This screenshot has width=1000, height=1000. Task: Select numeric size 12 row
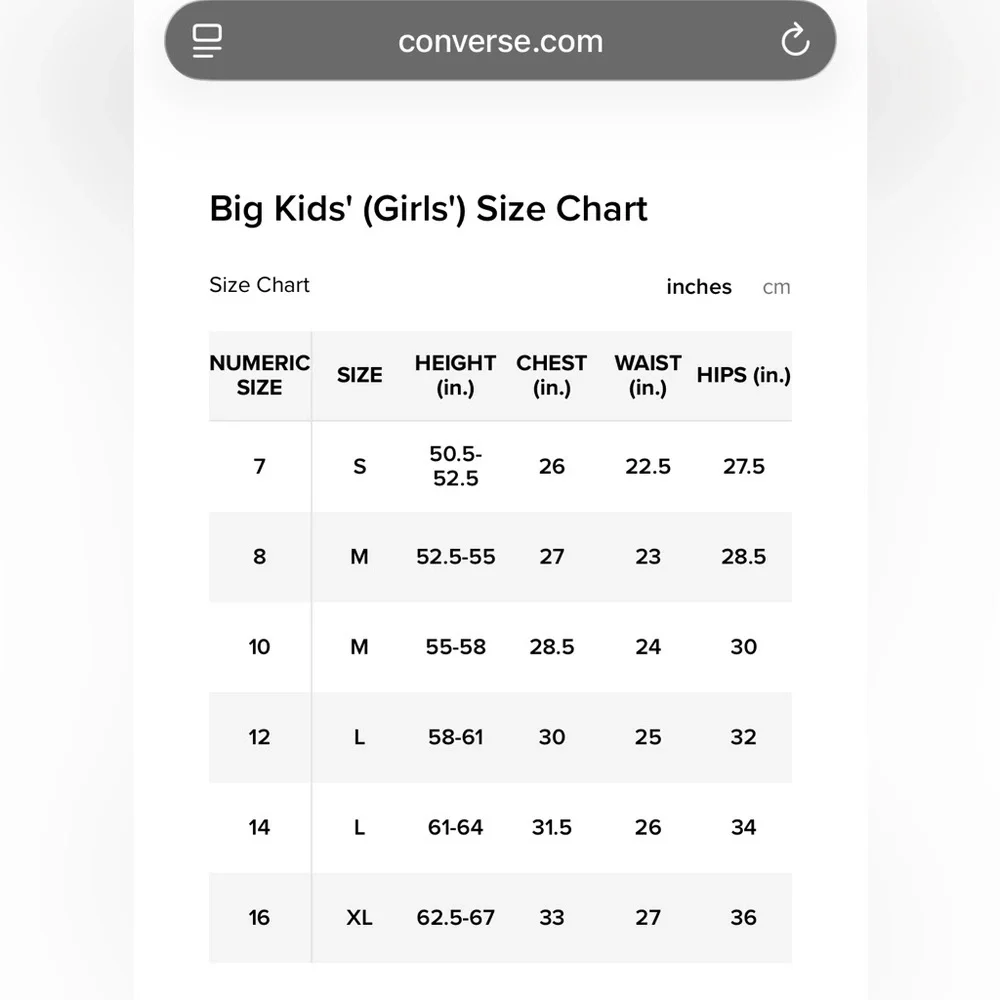(500, 737)
